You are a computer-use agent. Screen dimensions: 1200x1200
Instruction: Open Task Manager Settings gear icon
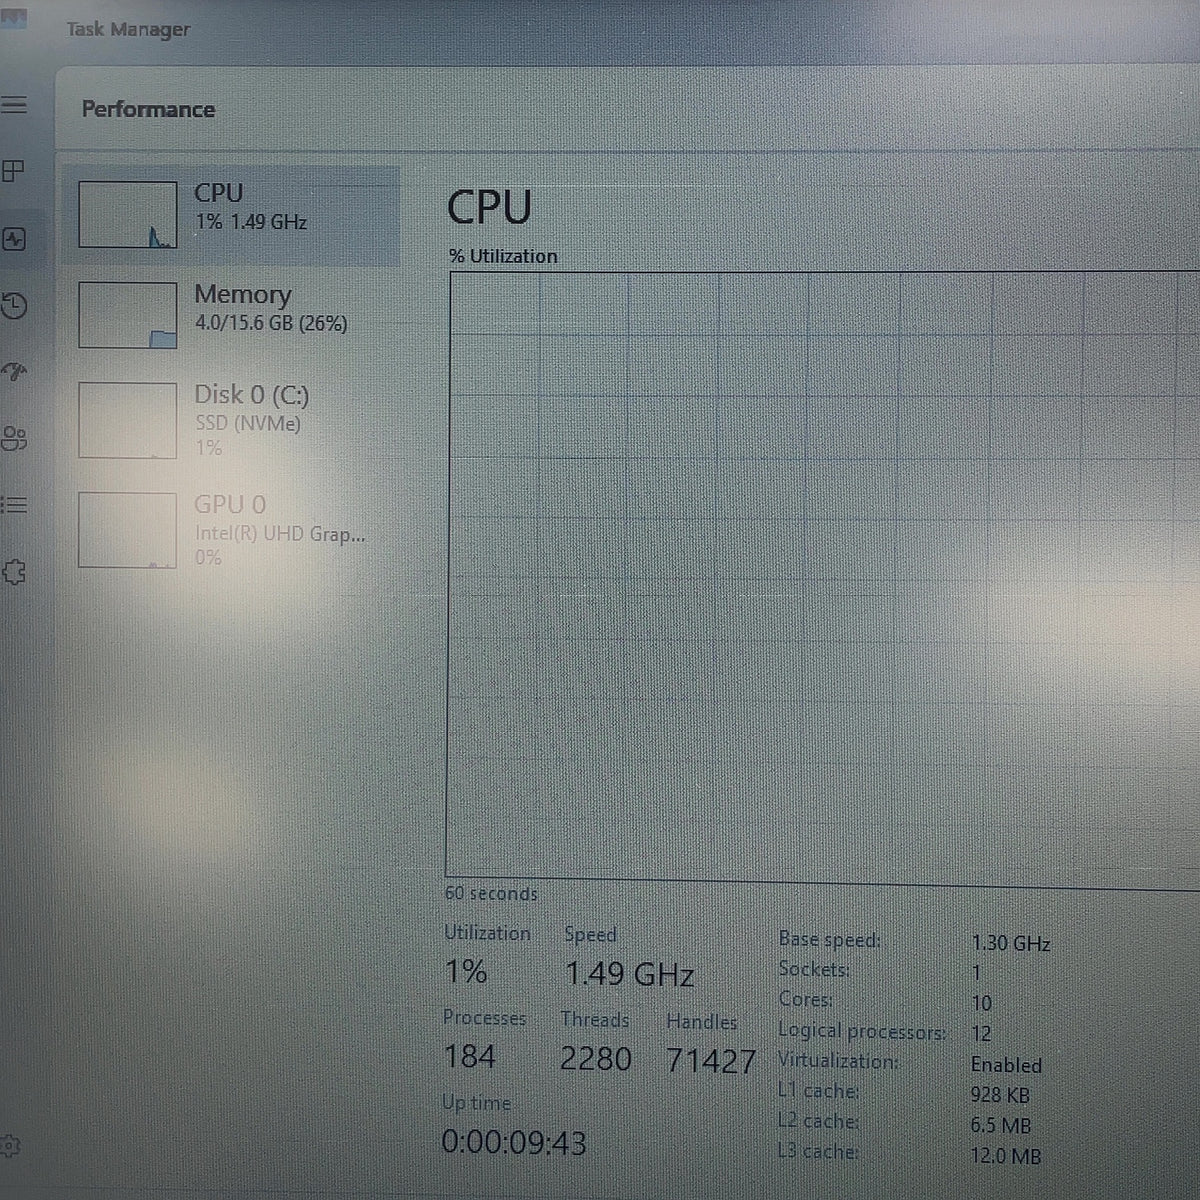click(9, 1146)
